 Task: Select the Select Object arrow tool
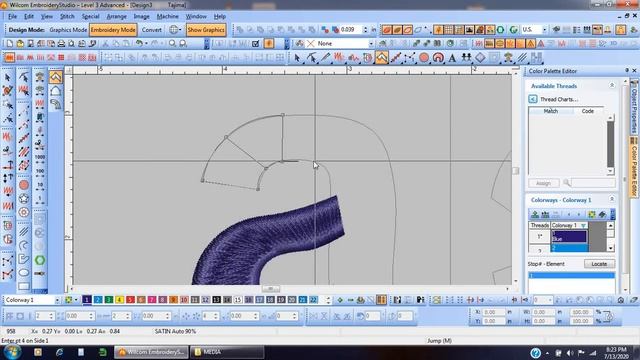[298, 58]
